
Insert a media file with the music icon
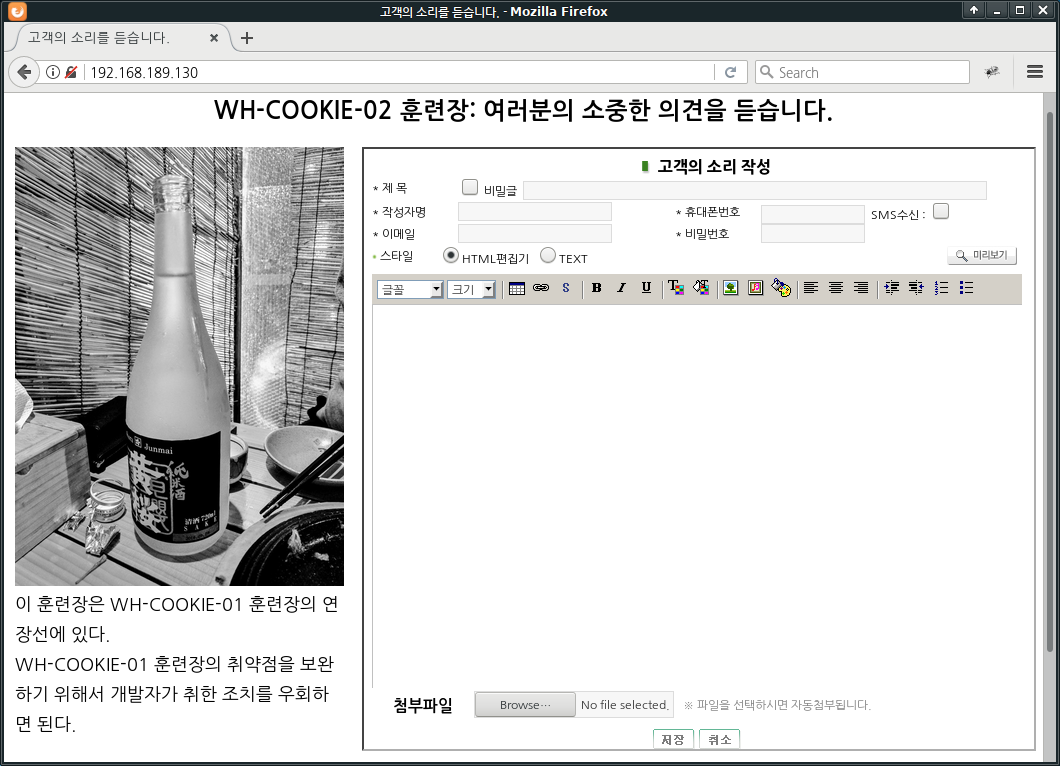(755, 288)
